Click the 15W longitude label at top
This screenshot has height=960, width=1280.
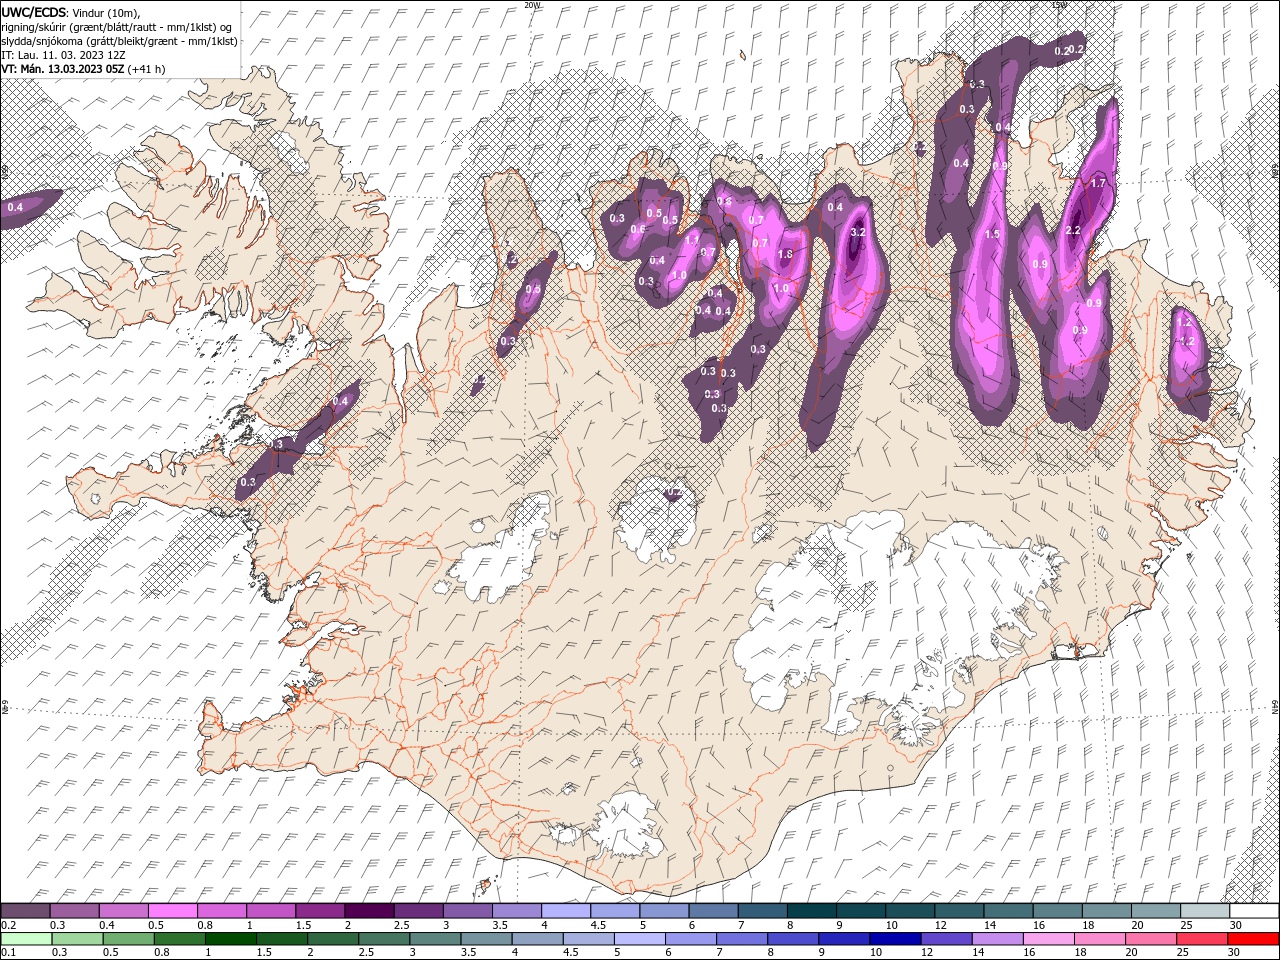(x=1059, y=5)
